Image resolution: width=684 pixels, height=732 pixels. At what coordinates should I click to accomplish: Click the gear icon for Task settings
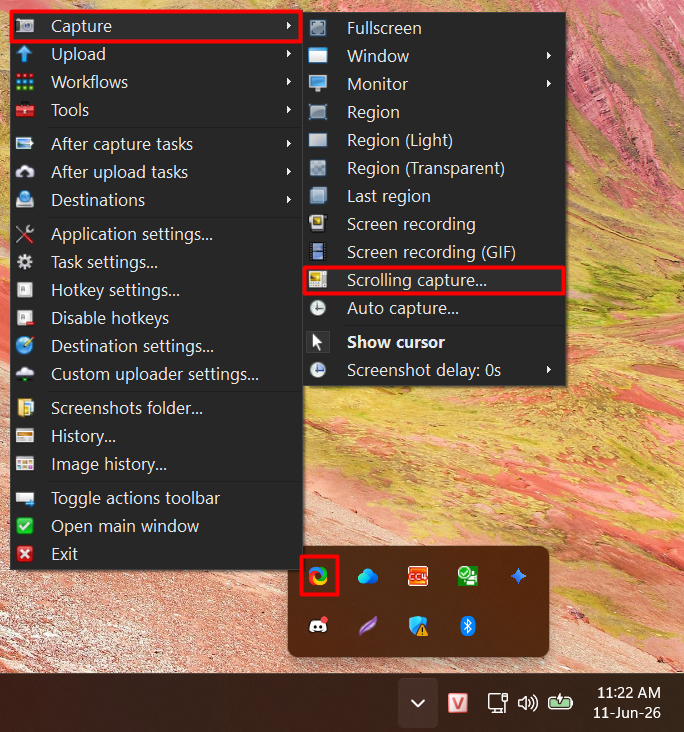[x=25, y=262]
